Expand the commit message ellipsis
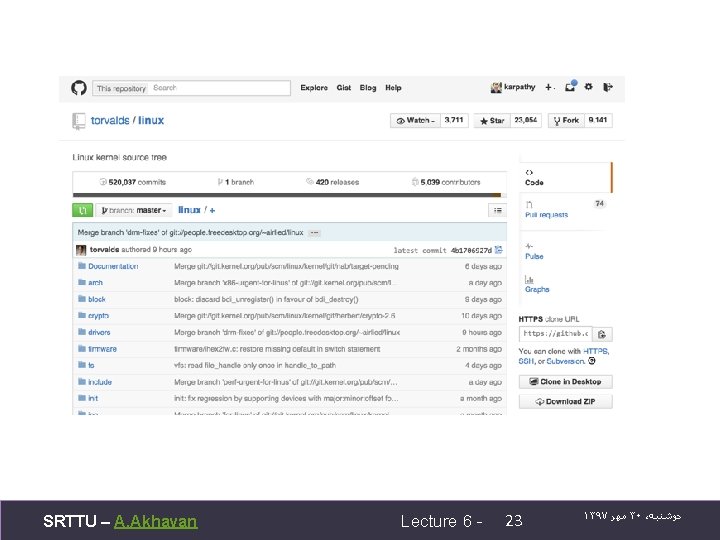Screen dimensions: 720x540 point(314,233)
